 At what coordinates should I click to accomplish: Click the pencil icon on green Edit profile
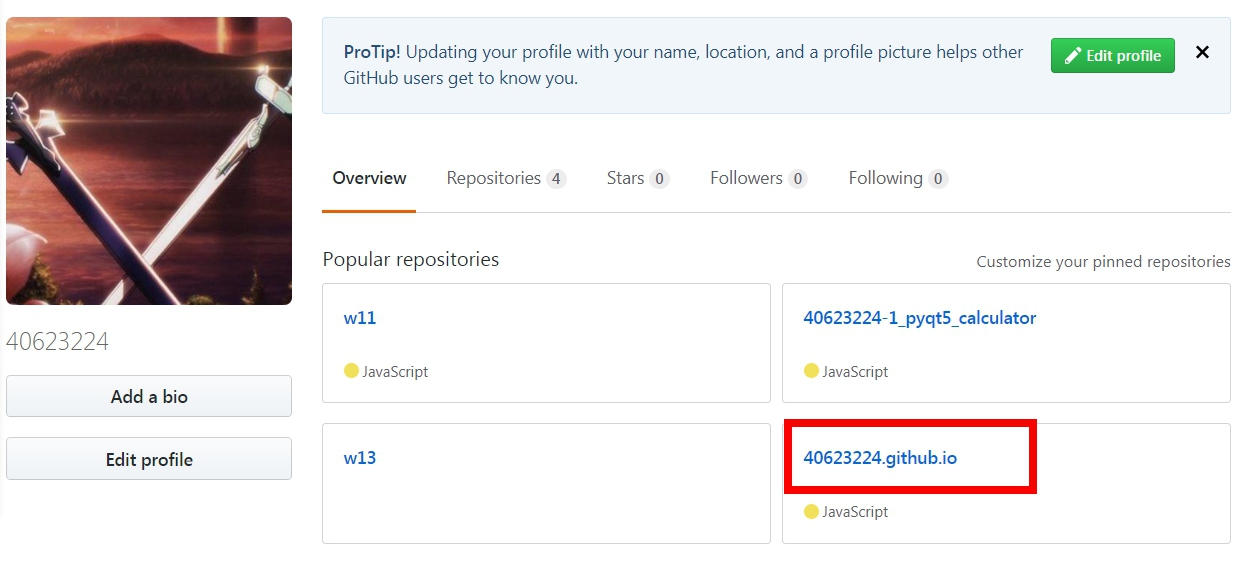1072,56
